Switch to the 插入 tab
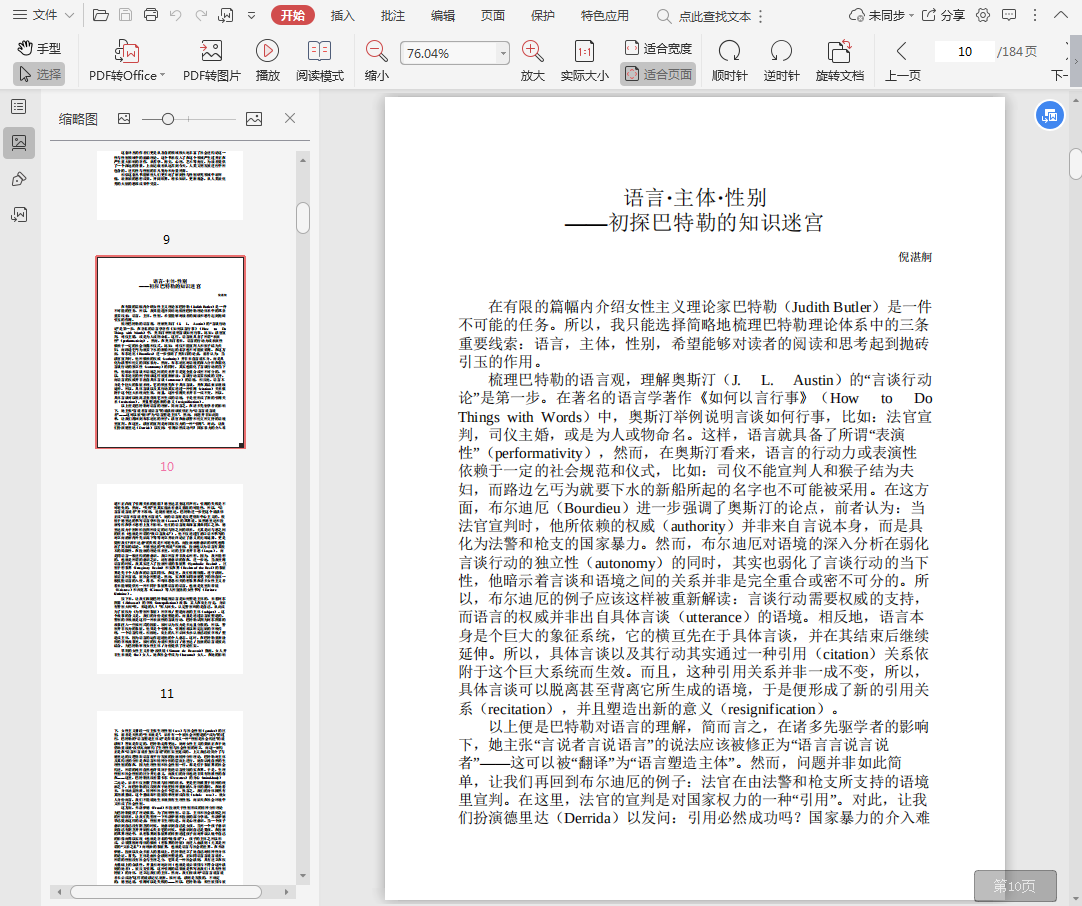Screen dimensions: 1082x906 click(342, 15)
